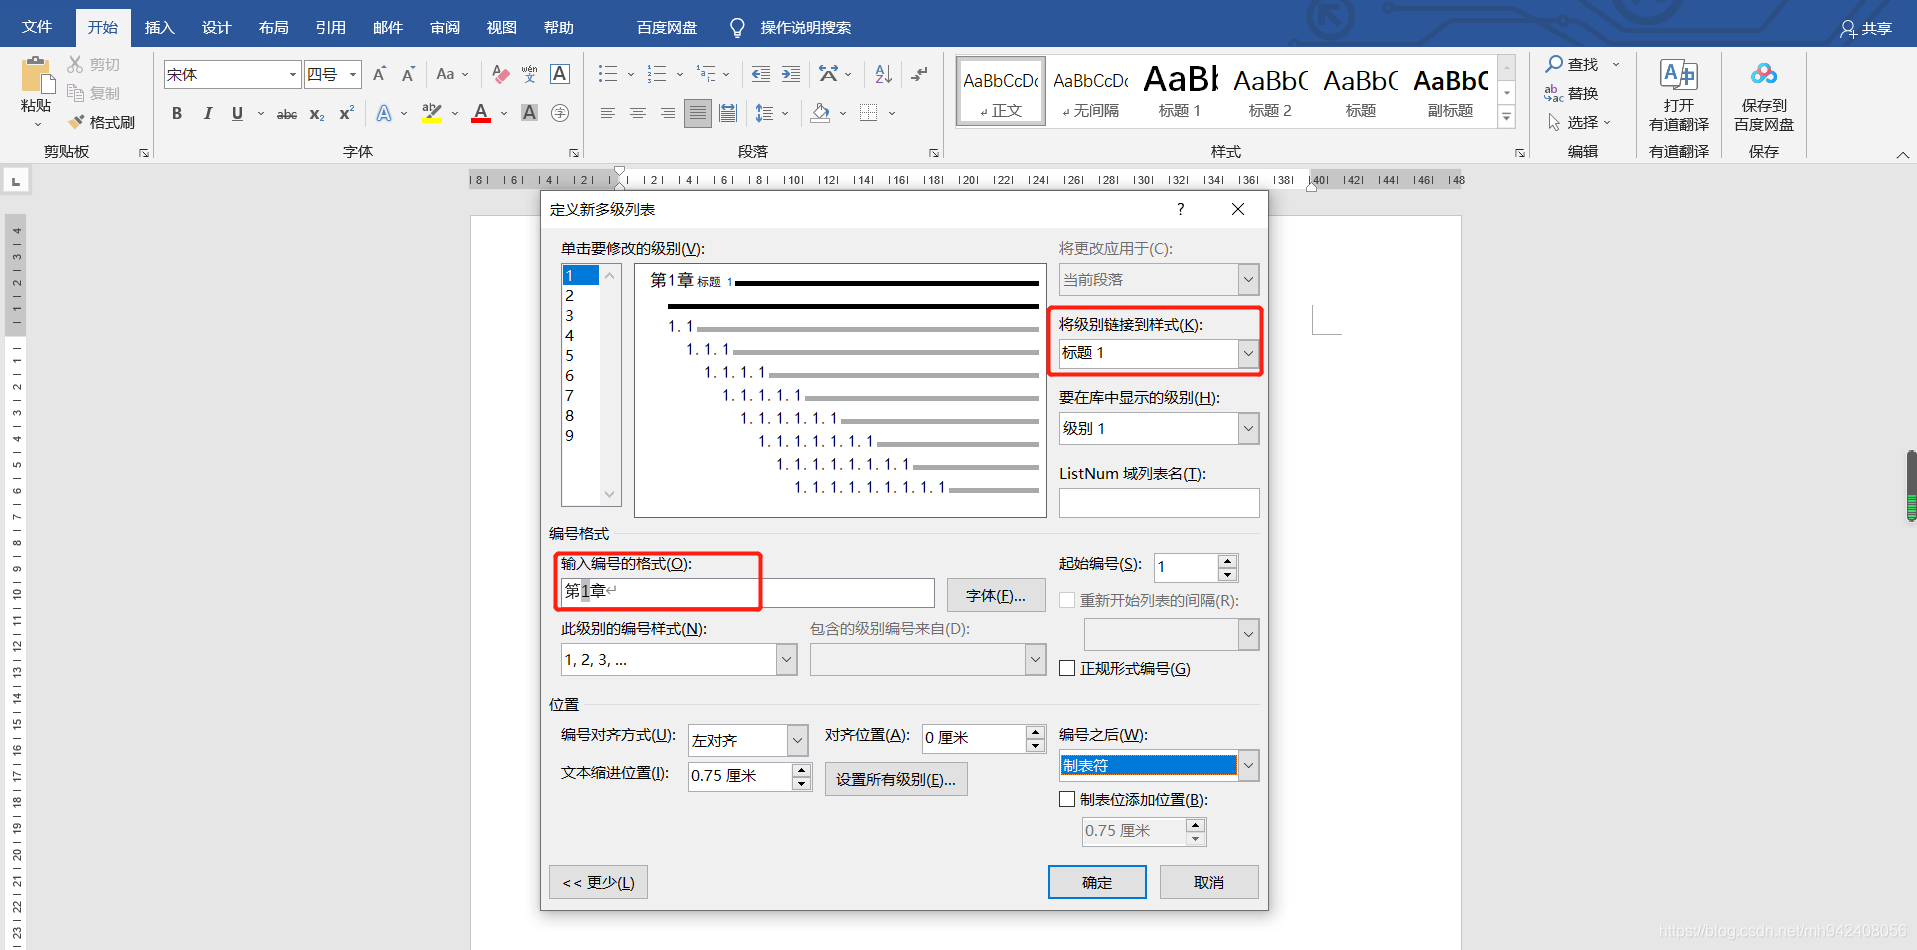1917x950 pixels.
Task: Click the Sort (A-Z) icon
Action: click(x=883, y=74)
